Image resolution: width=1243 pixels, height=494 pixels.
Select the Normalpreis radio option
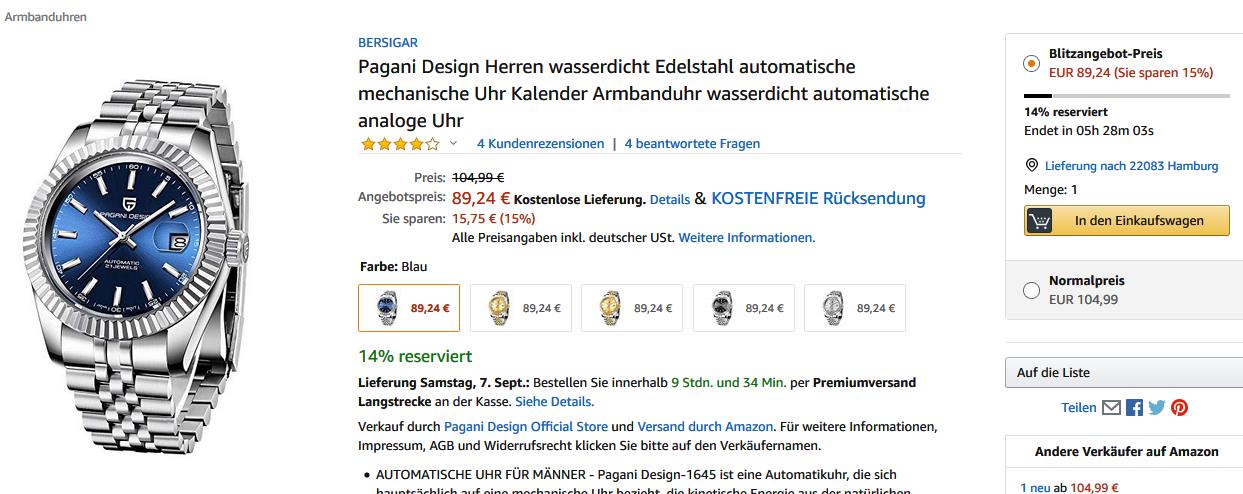click(1032, 290)
